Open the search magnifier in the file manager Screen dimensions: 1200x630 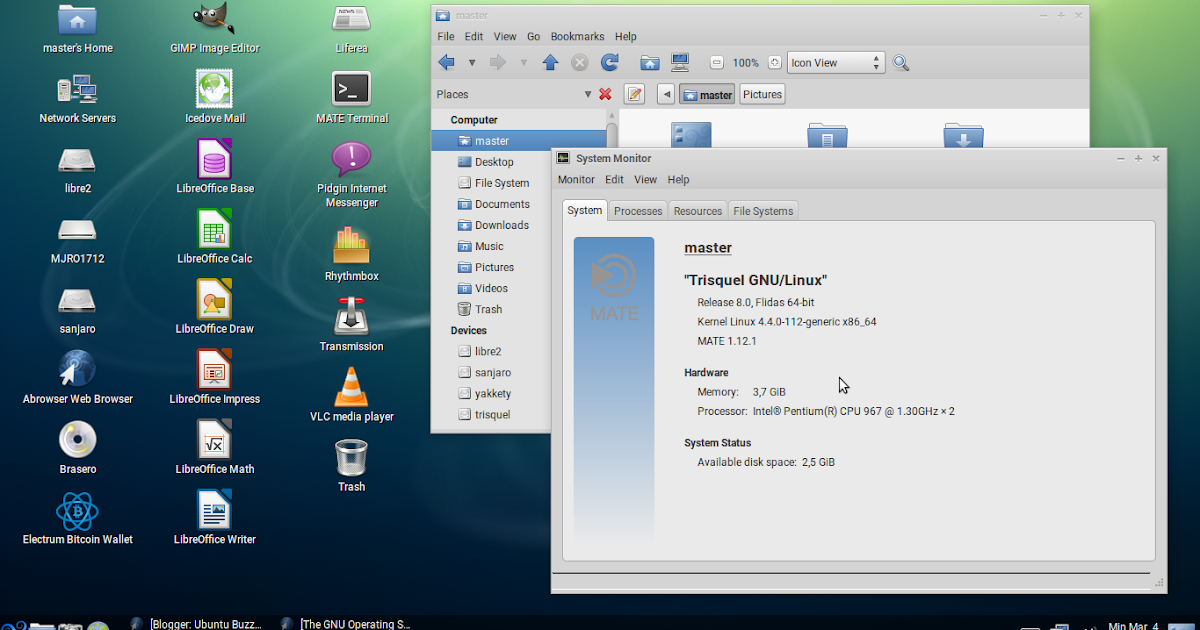point(900,62)
